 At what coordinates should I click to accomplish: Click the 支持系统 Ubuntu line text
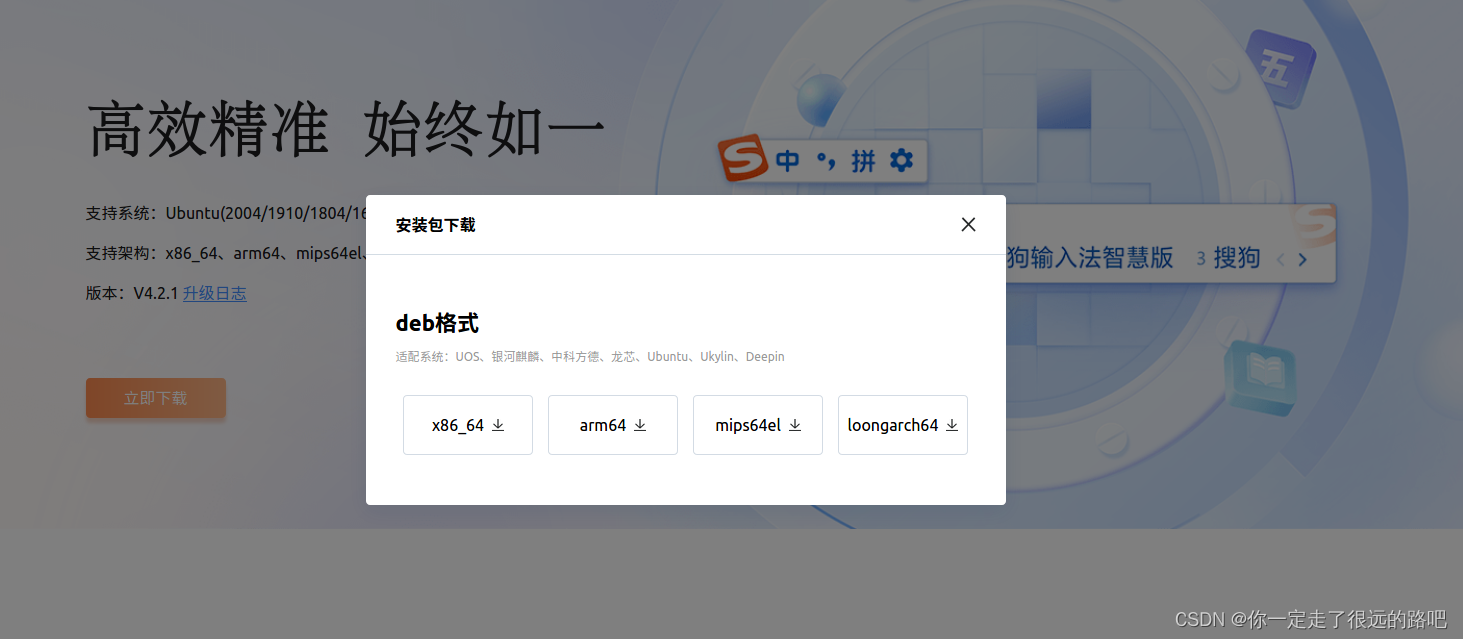(x=226, y=213)
